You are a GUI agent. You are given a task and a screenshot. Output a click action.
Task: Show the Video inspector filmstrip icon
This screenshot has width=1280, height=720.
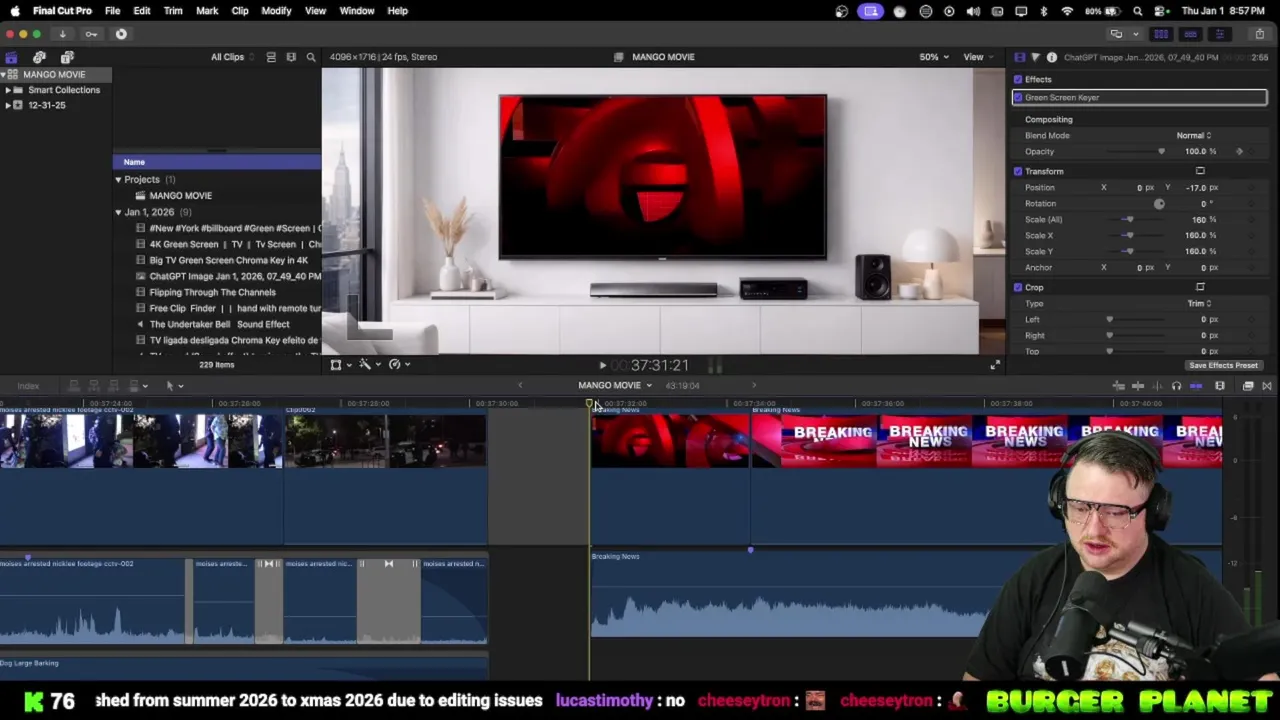click(x=1019, y=57)
